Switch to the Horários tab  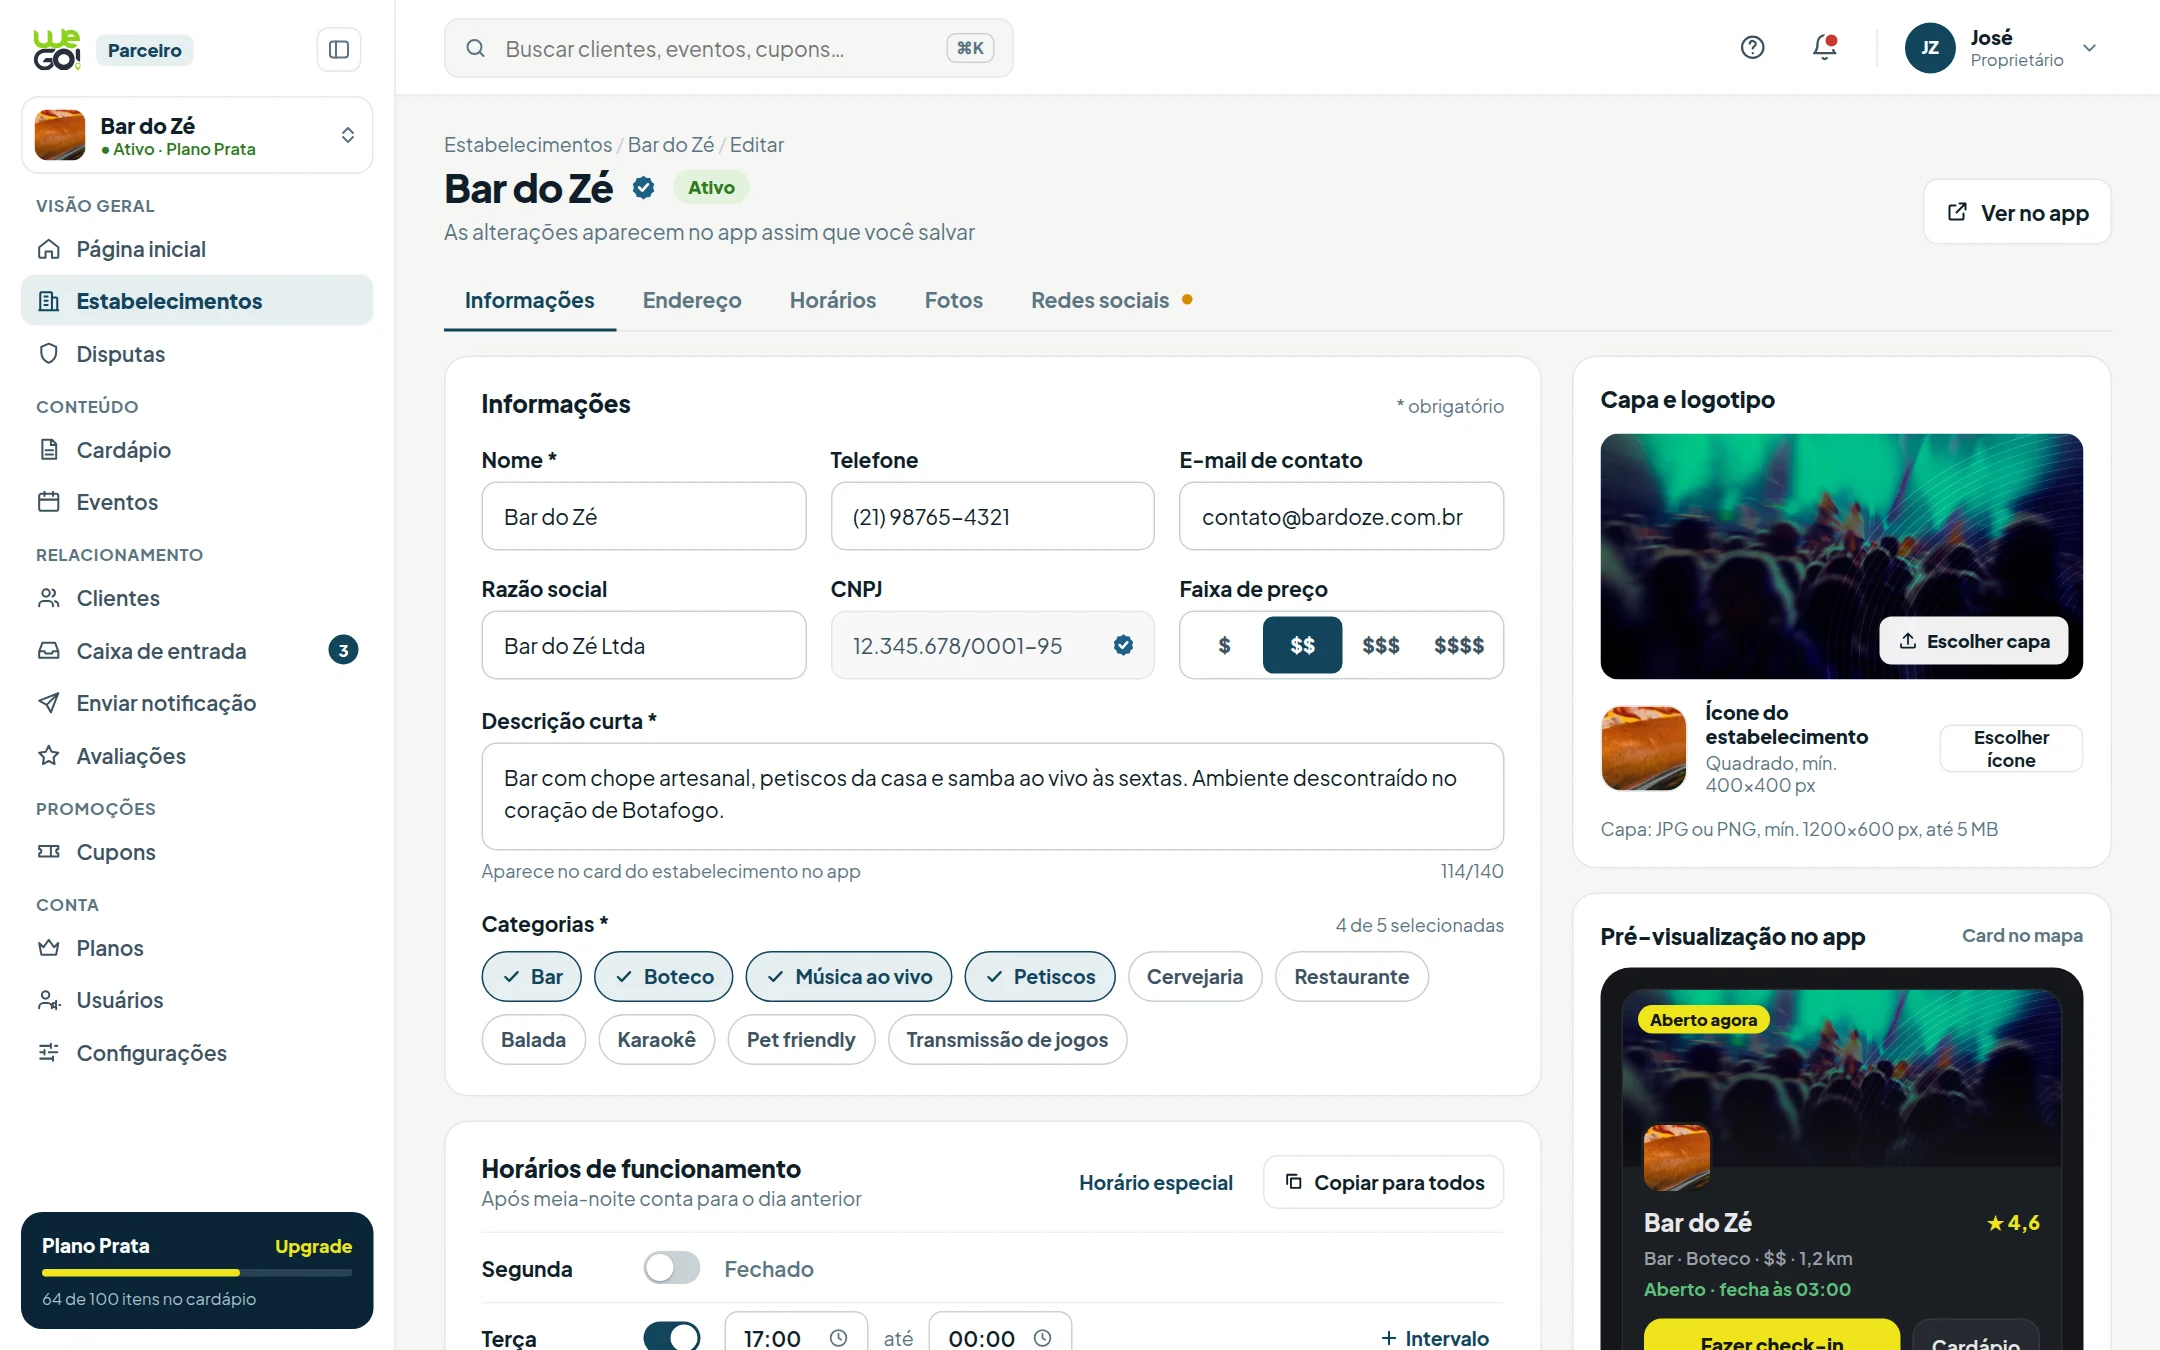click(x=833, y=300)
